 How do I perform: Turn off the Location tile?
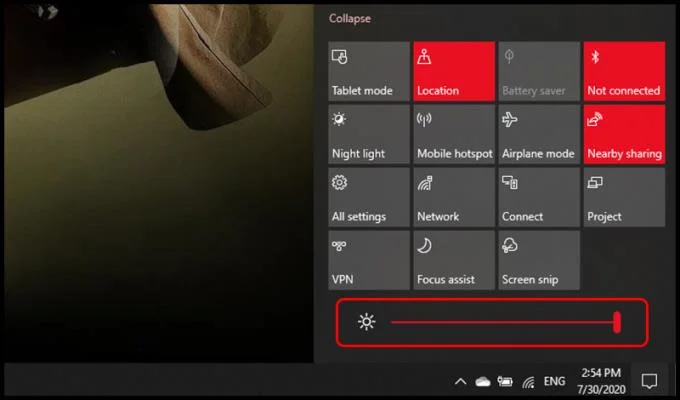coord(454,72)
